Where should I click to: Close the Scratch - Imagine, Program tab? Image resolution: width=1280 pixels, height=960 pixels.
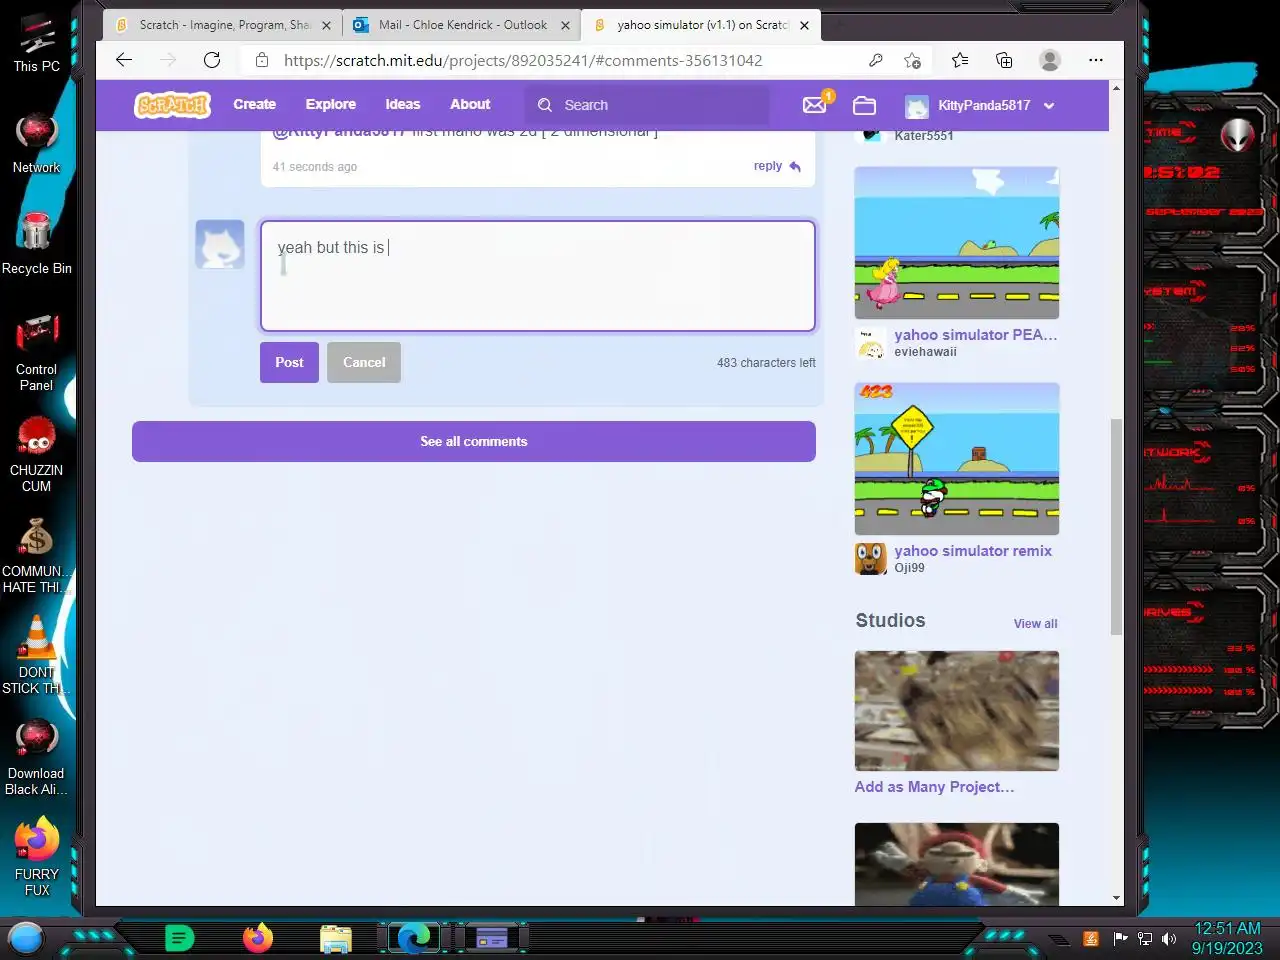(x=326, y=26)
